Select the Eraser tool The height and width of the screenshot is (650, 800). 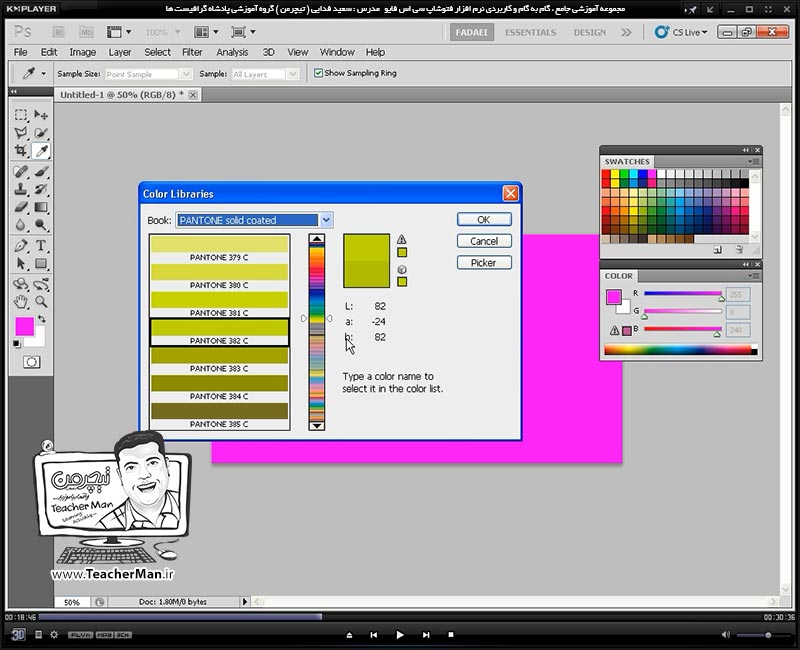pos(21,207)
